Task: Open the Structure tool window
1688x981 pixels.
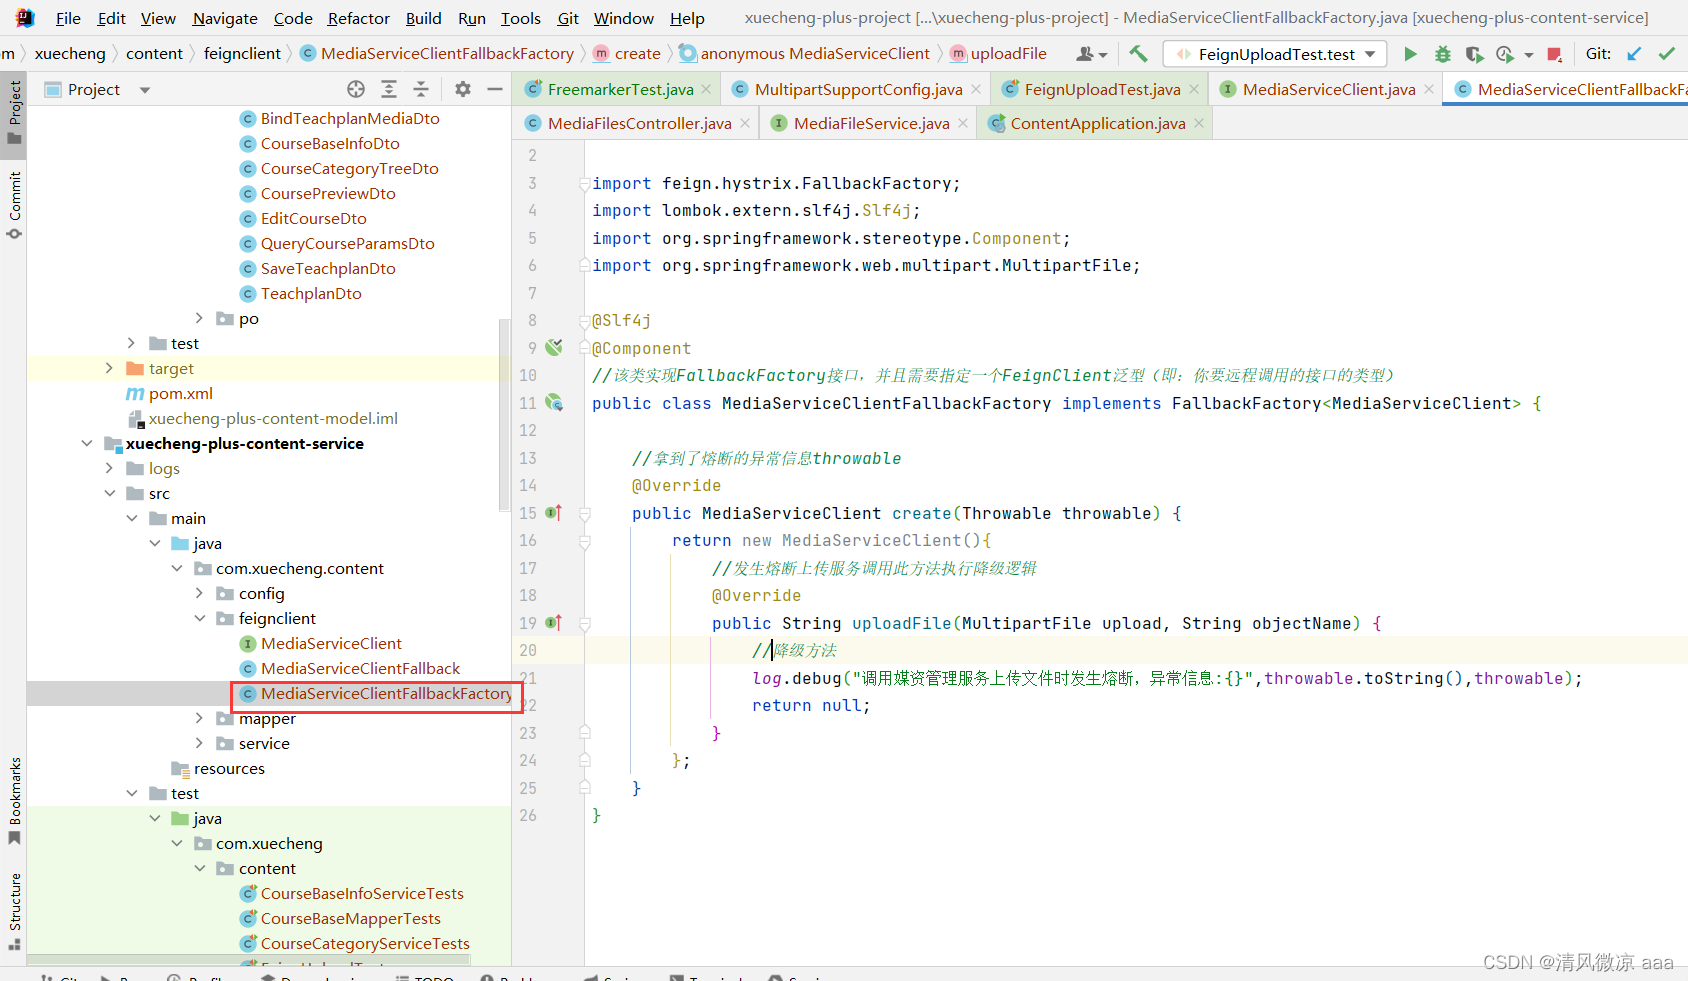Action: click(14, 910)
